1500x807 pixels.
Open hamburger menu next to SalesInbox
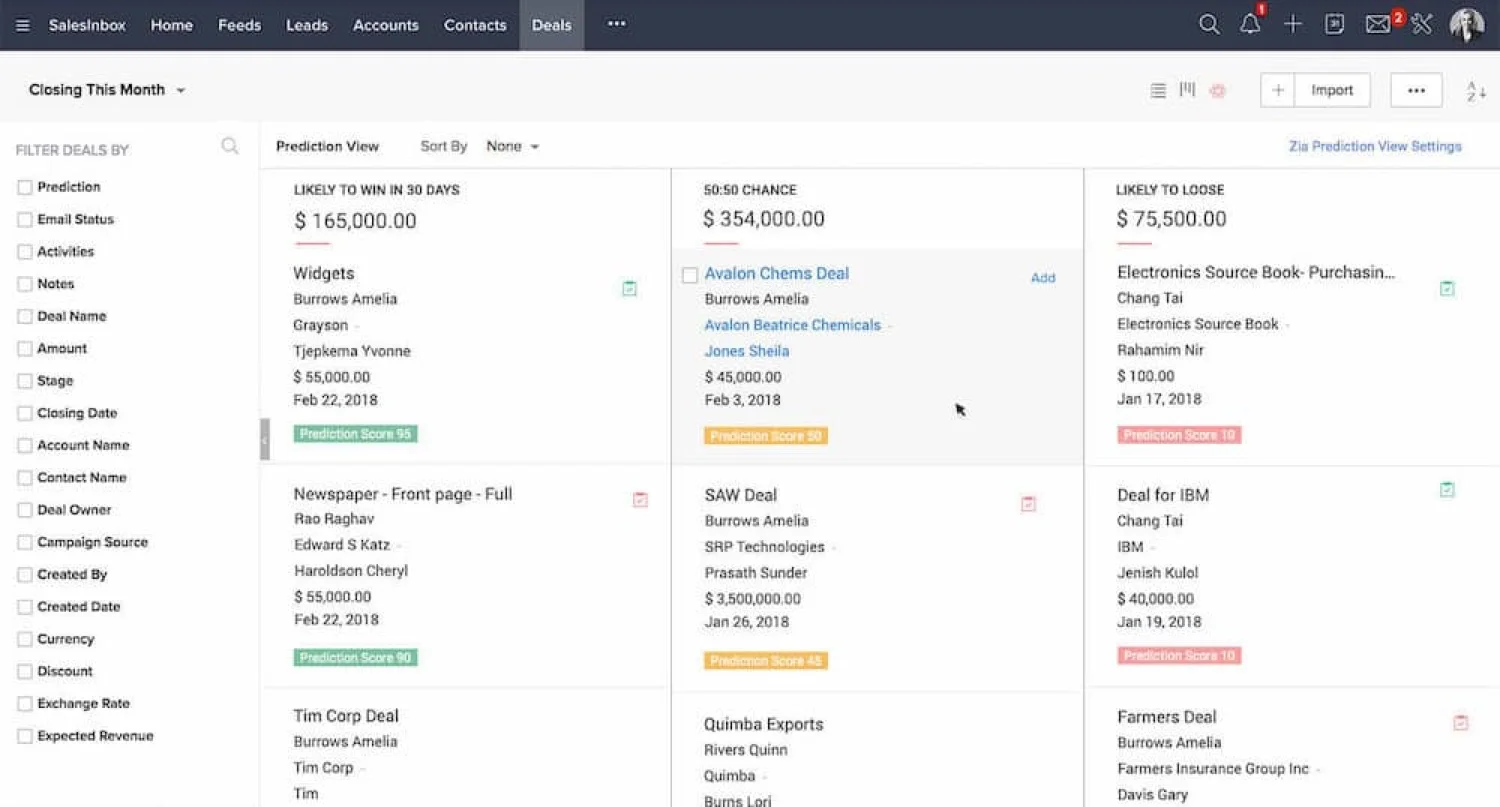(23, 25)
